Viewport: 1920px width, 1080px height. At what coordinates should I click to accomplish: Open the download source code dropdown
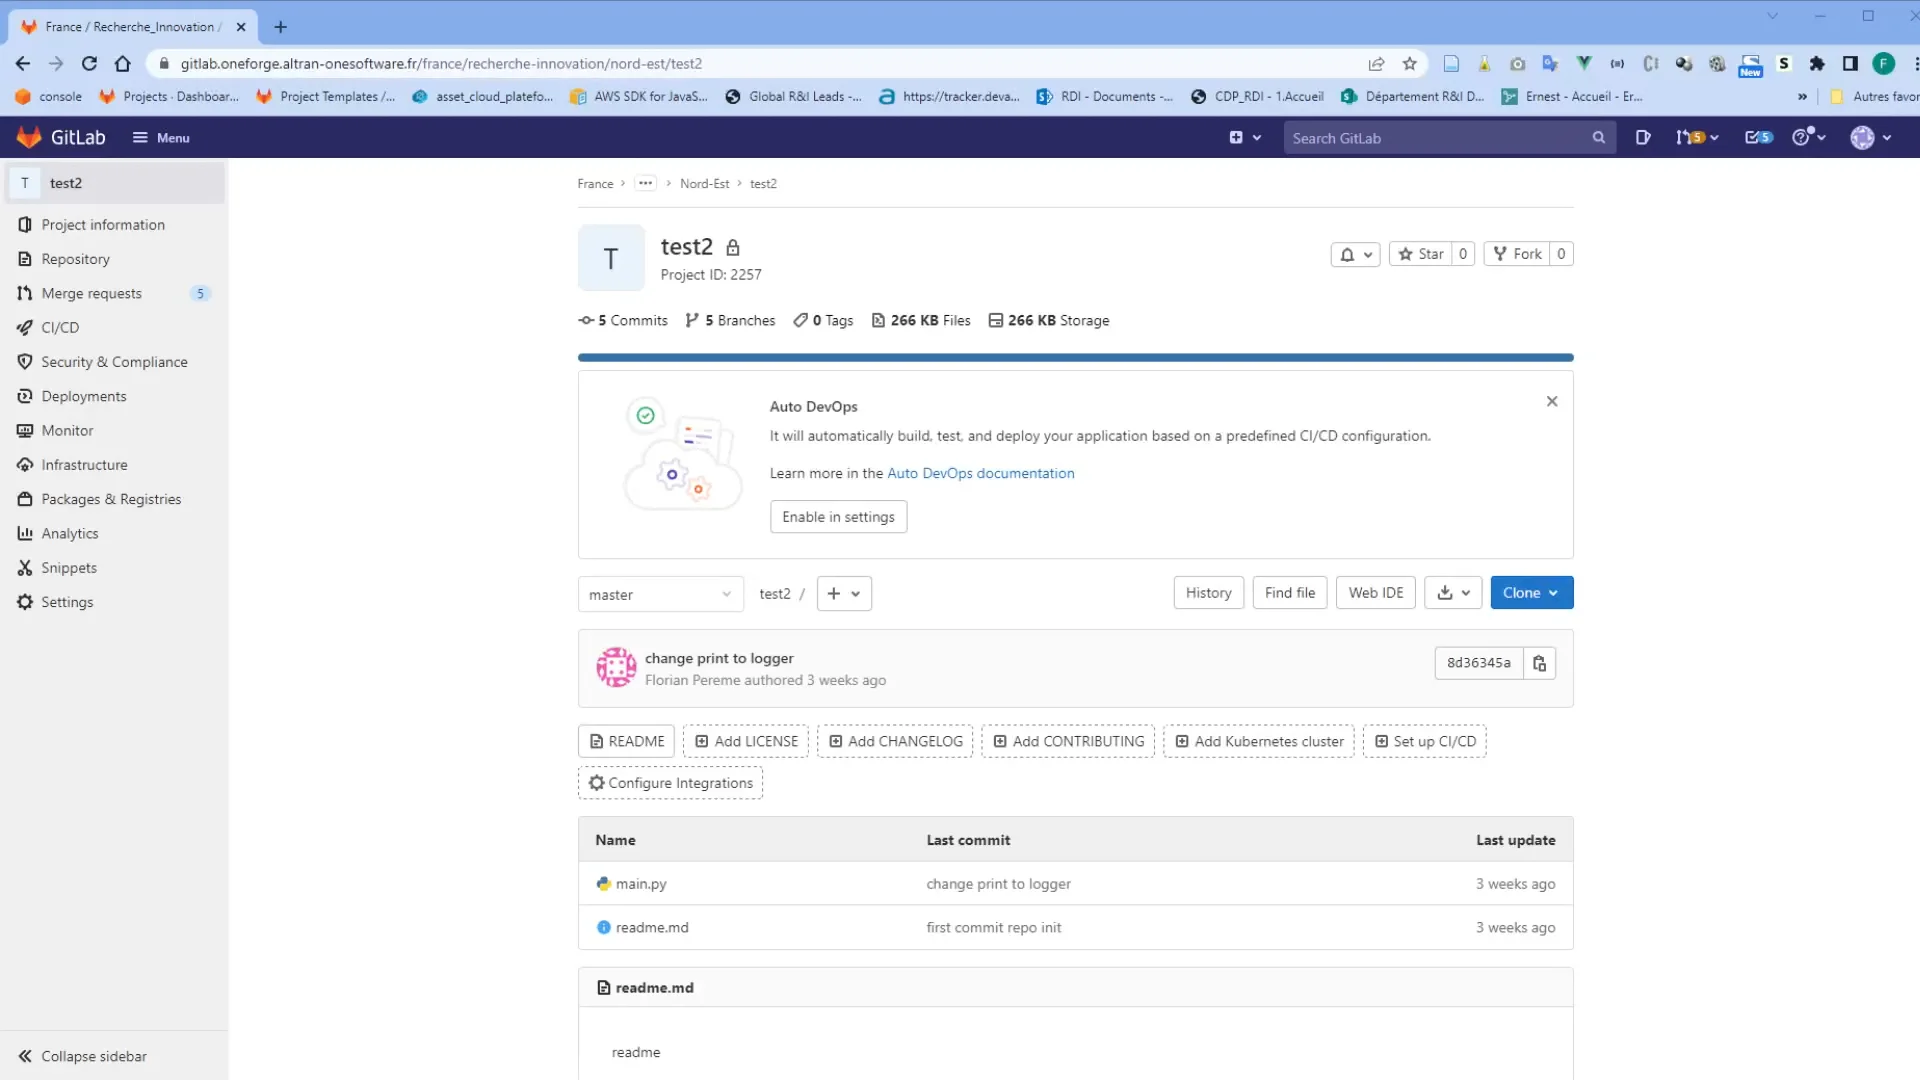[x=1453, y=593]
